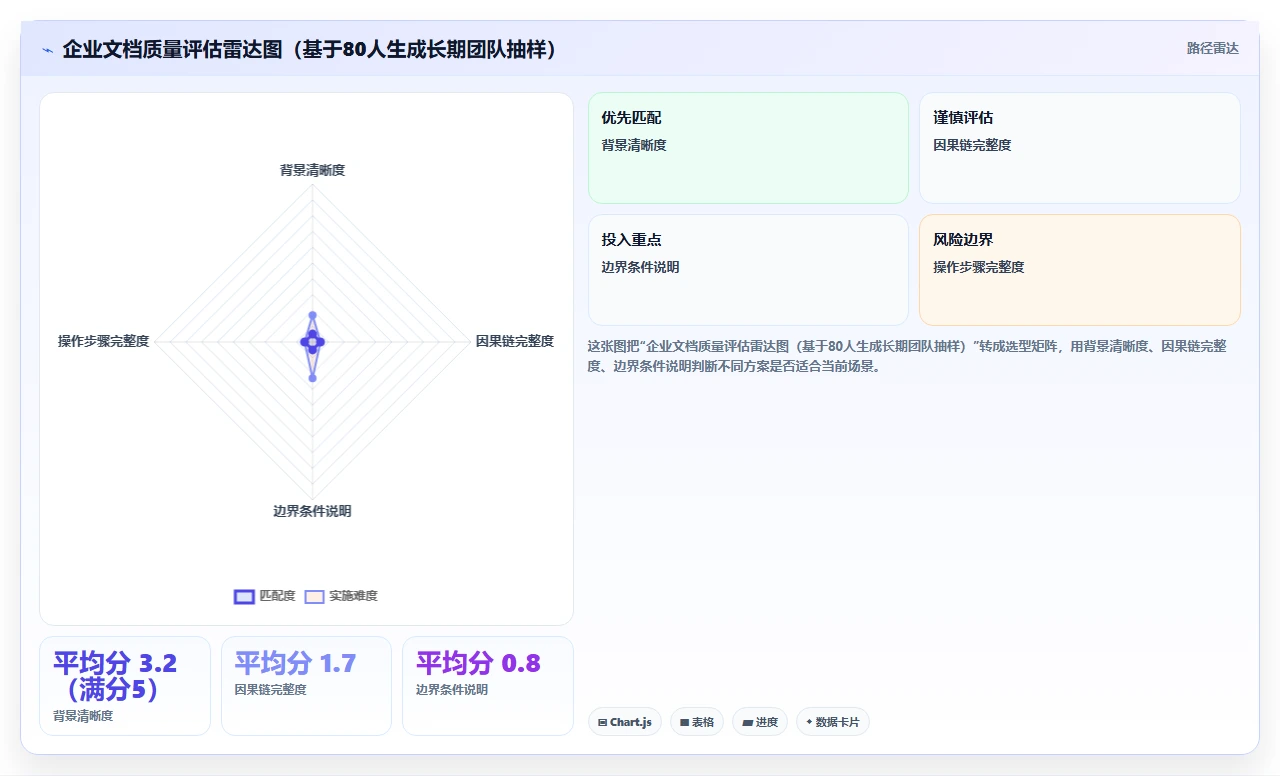The height and width of the screenshot is (776, 1280).
Task: Click 操作步骤完整度 text in 风险边界 card
Action: coord(979,267)
